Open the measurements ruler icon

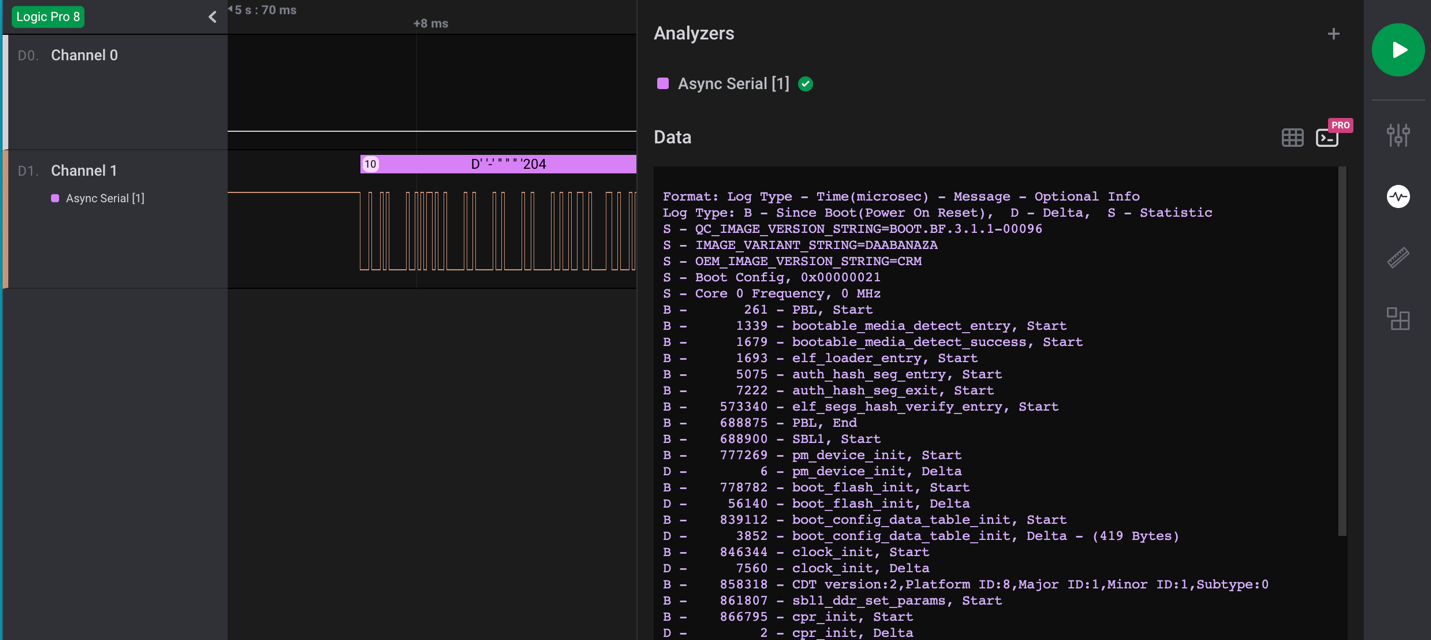1397,258
